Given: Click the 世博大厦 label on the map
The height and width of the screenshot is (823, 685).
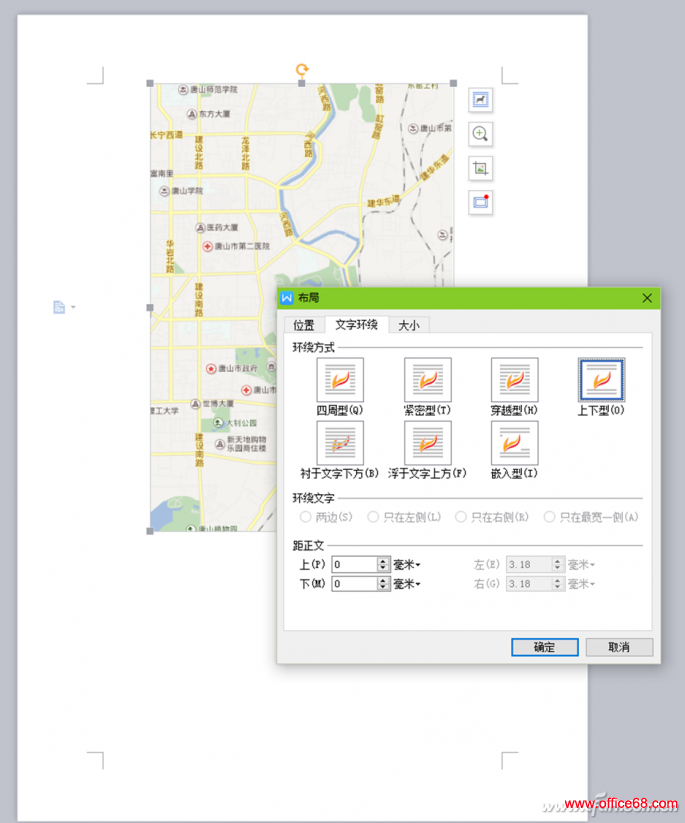Looking at the screenshot, I should click(x=218, y=404).
